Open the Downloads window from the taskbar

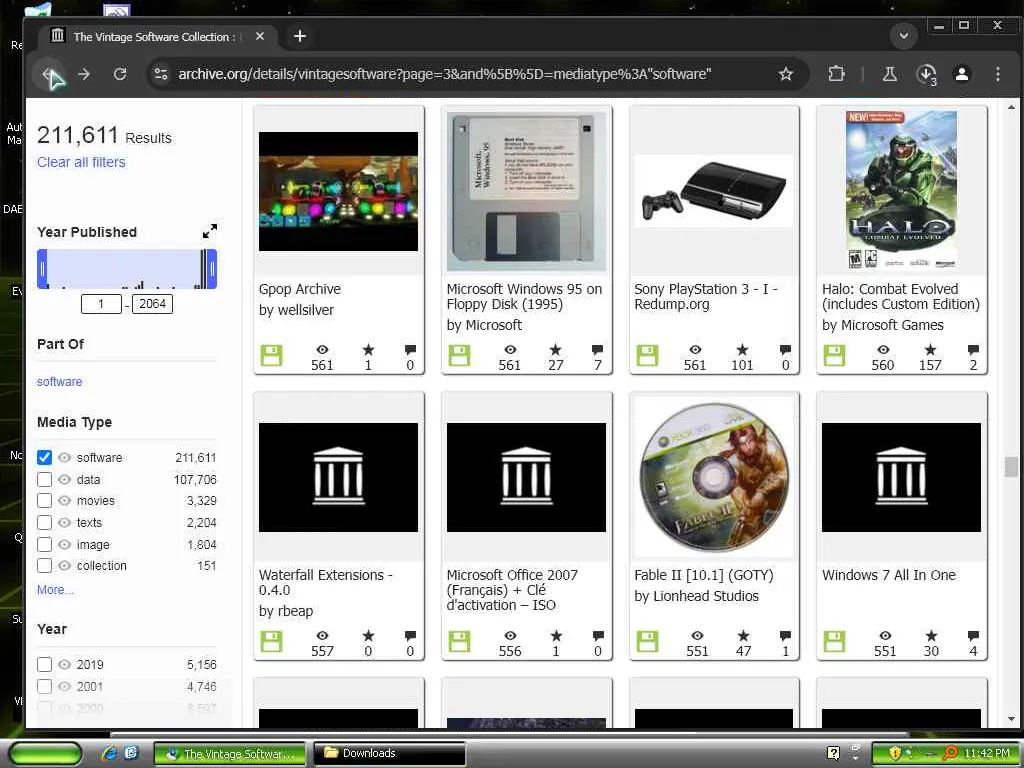pyautogui.click(x=389, y=754)
